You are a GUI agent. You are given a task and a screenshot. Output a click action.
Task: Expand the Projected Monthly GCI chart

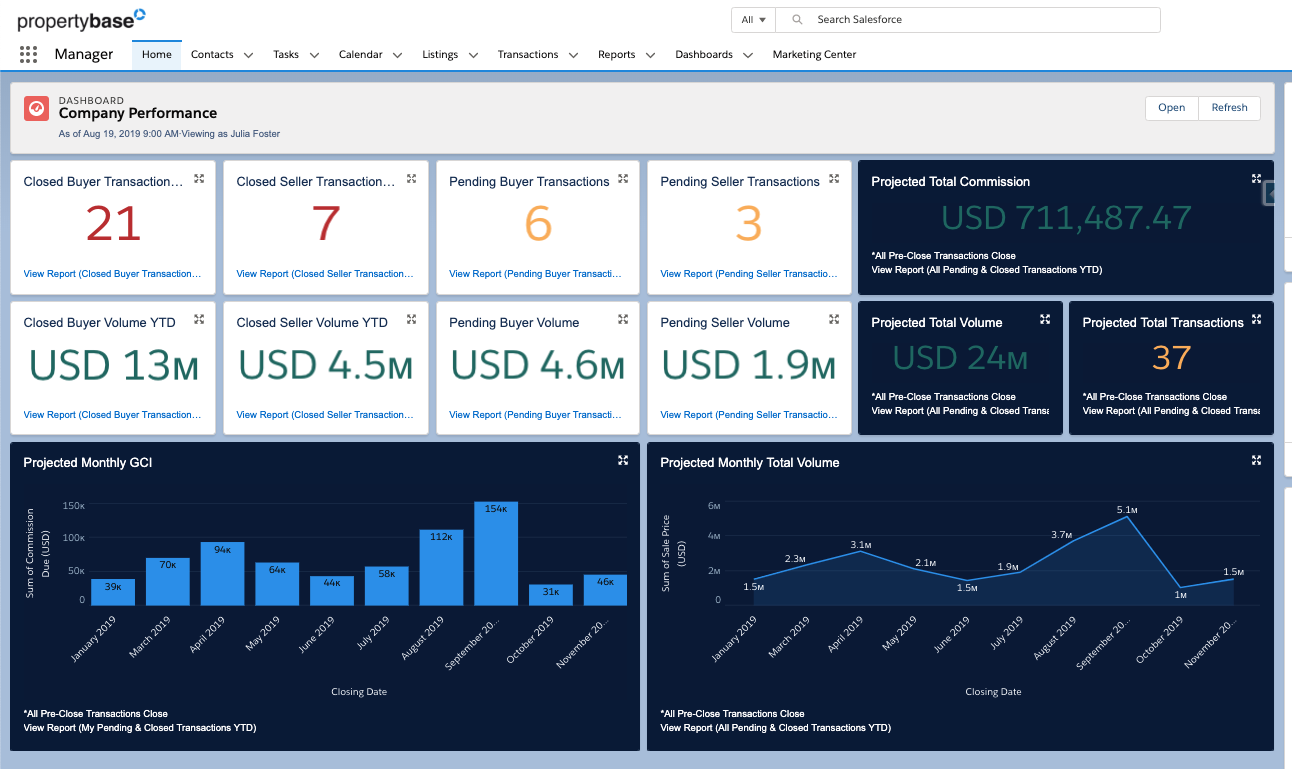click(622, 460)
